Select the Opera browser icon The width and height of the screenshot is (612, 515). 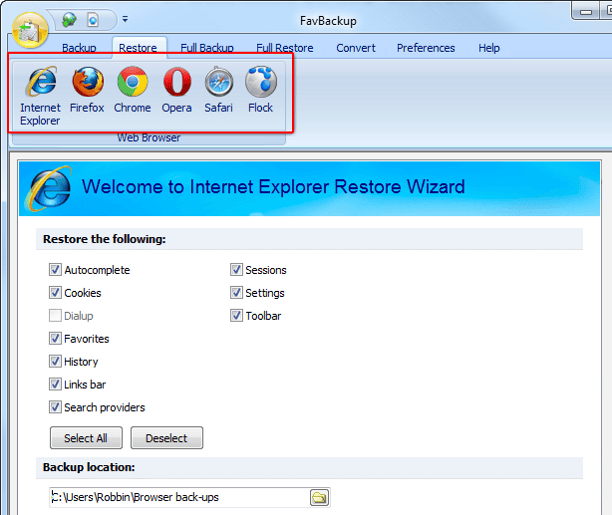[177, 90]
